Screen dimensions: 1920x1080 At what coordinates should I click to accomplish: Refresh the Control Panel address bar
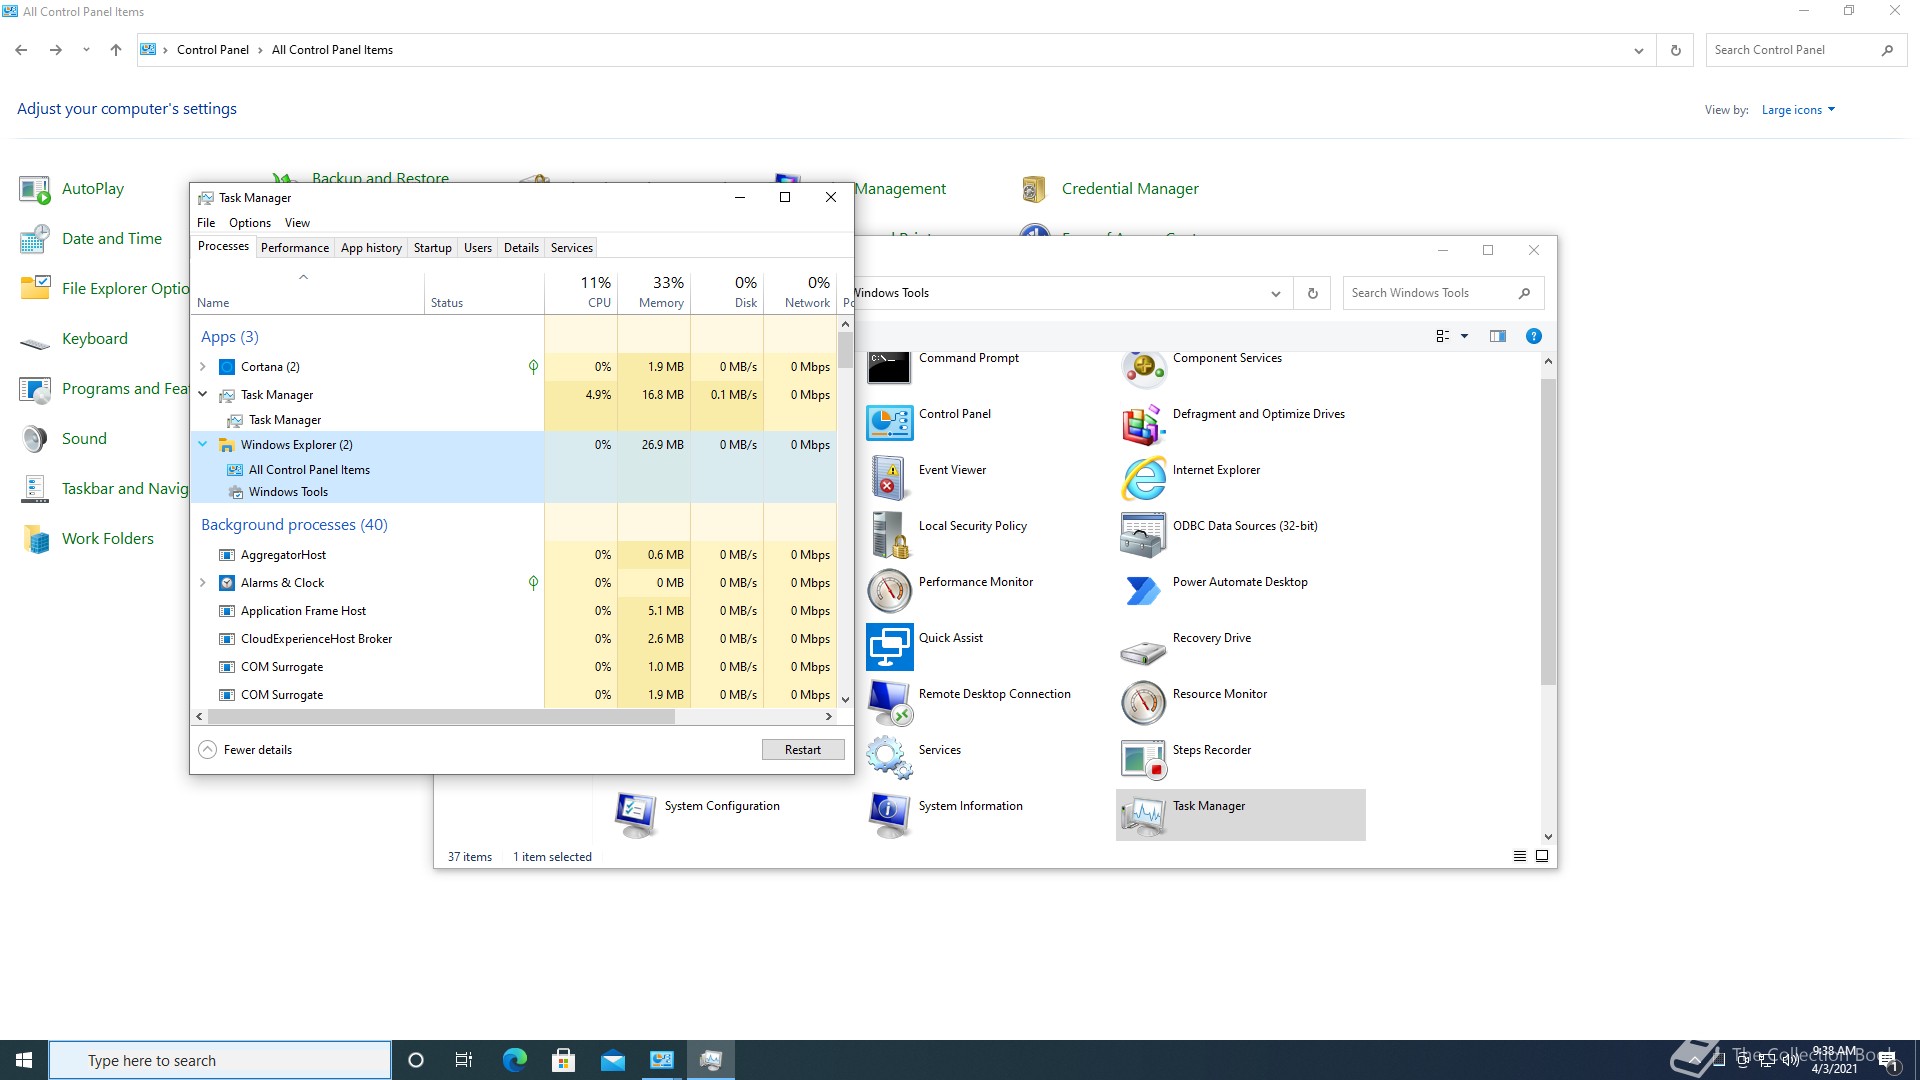(x=1676, y=51)
